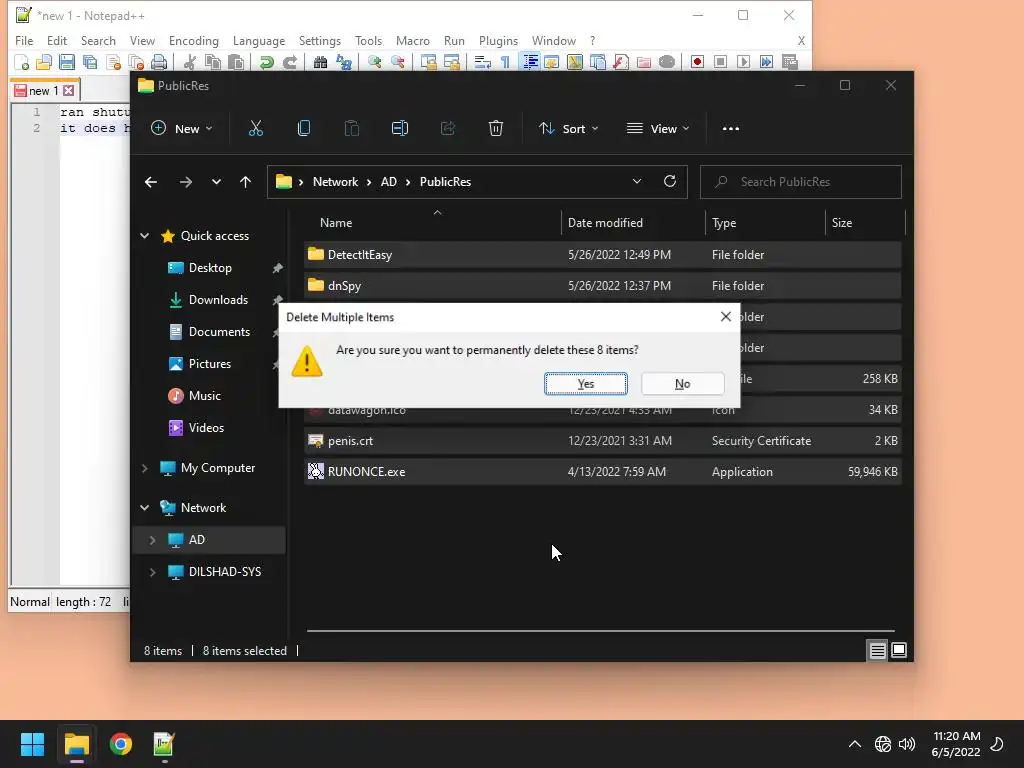Open the Encoding menu in Notepad++

click(x=193, y=40)
